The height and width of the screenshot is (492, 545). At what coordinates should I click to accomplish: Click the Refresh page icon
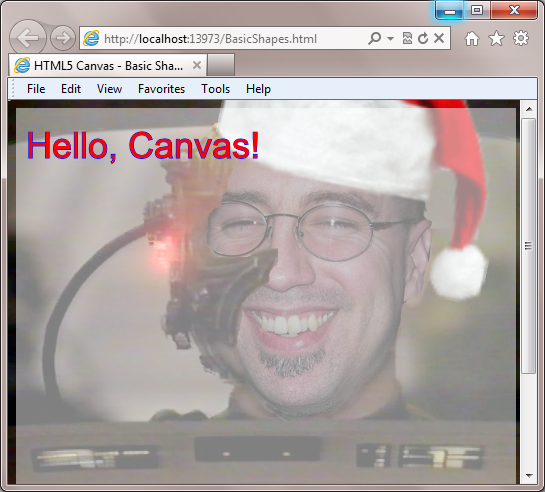[x=423, y=38]
